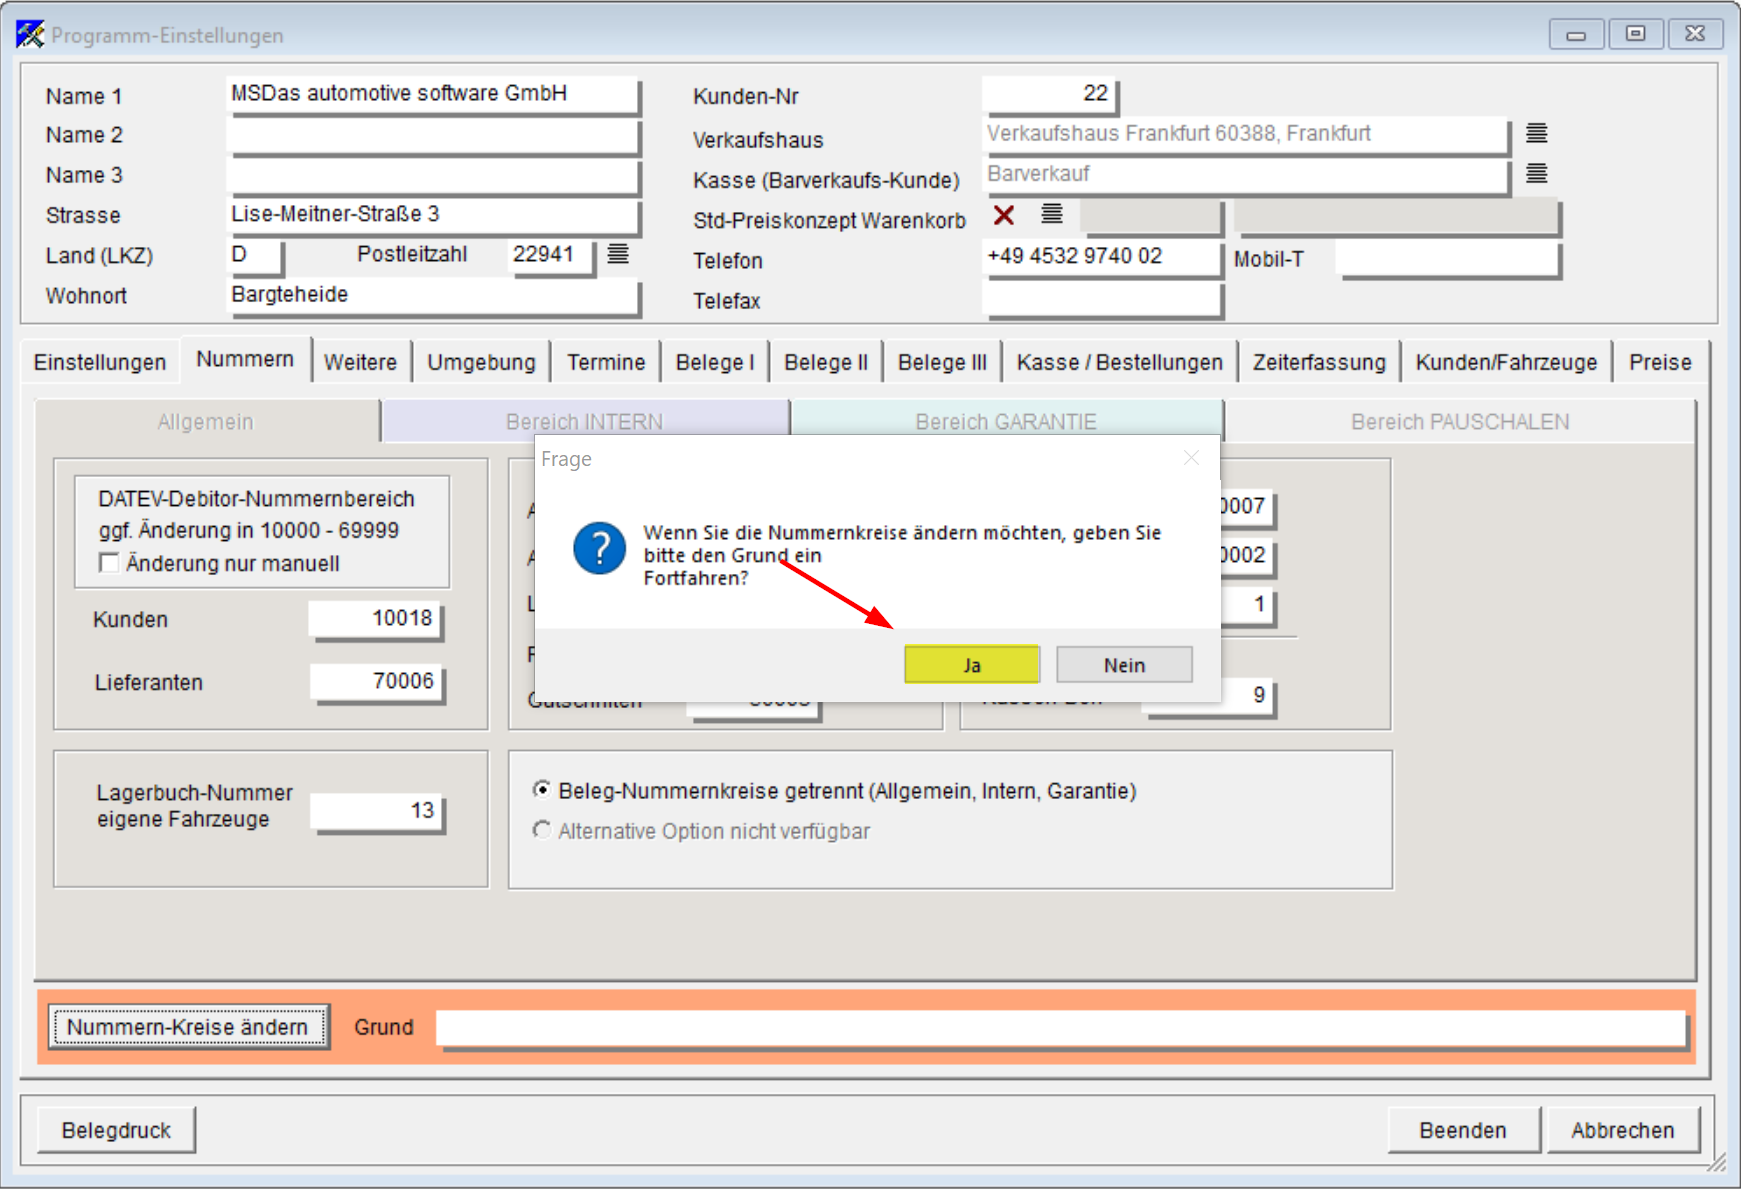Click the Verkaufshaus Frankfurt field
Screen dimensions: 1741x1189
[x=1245, y=134]
